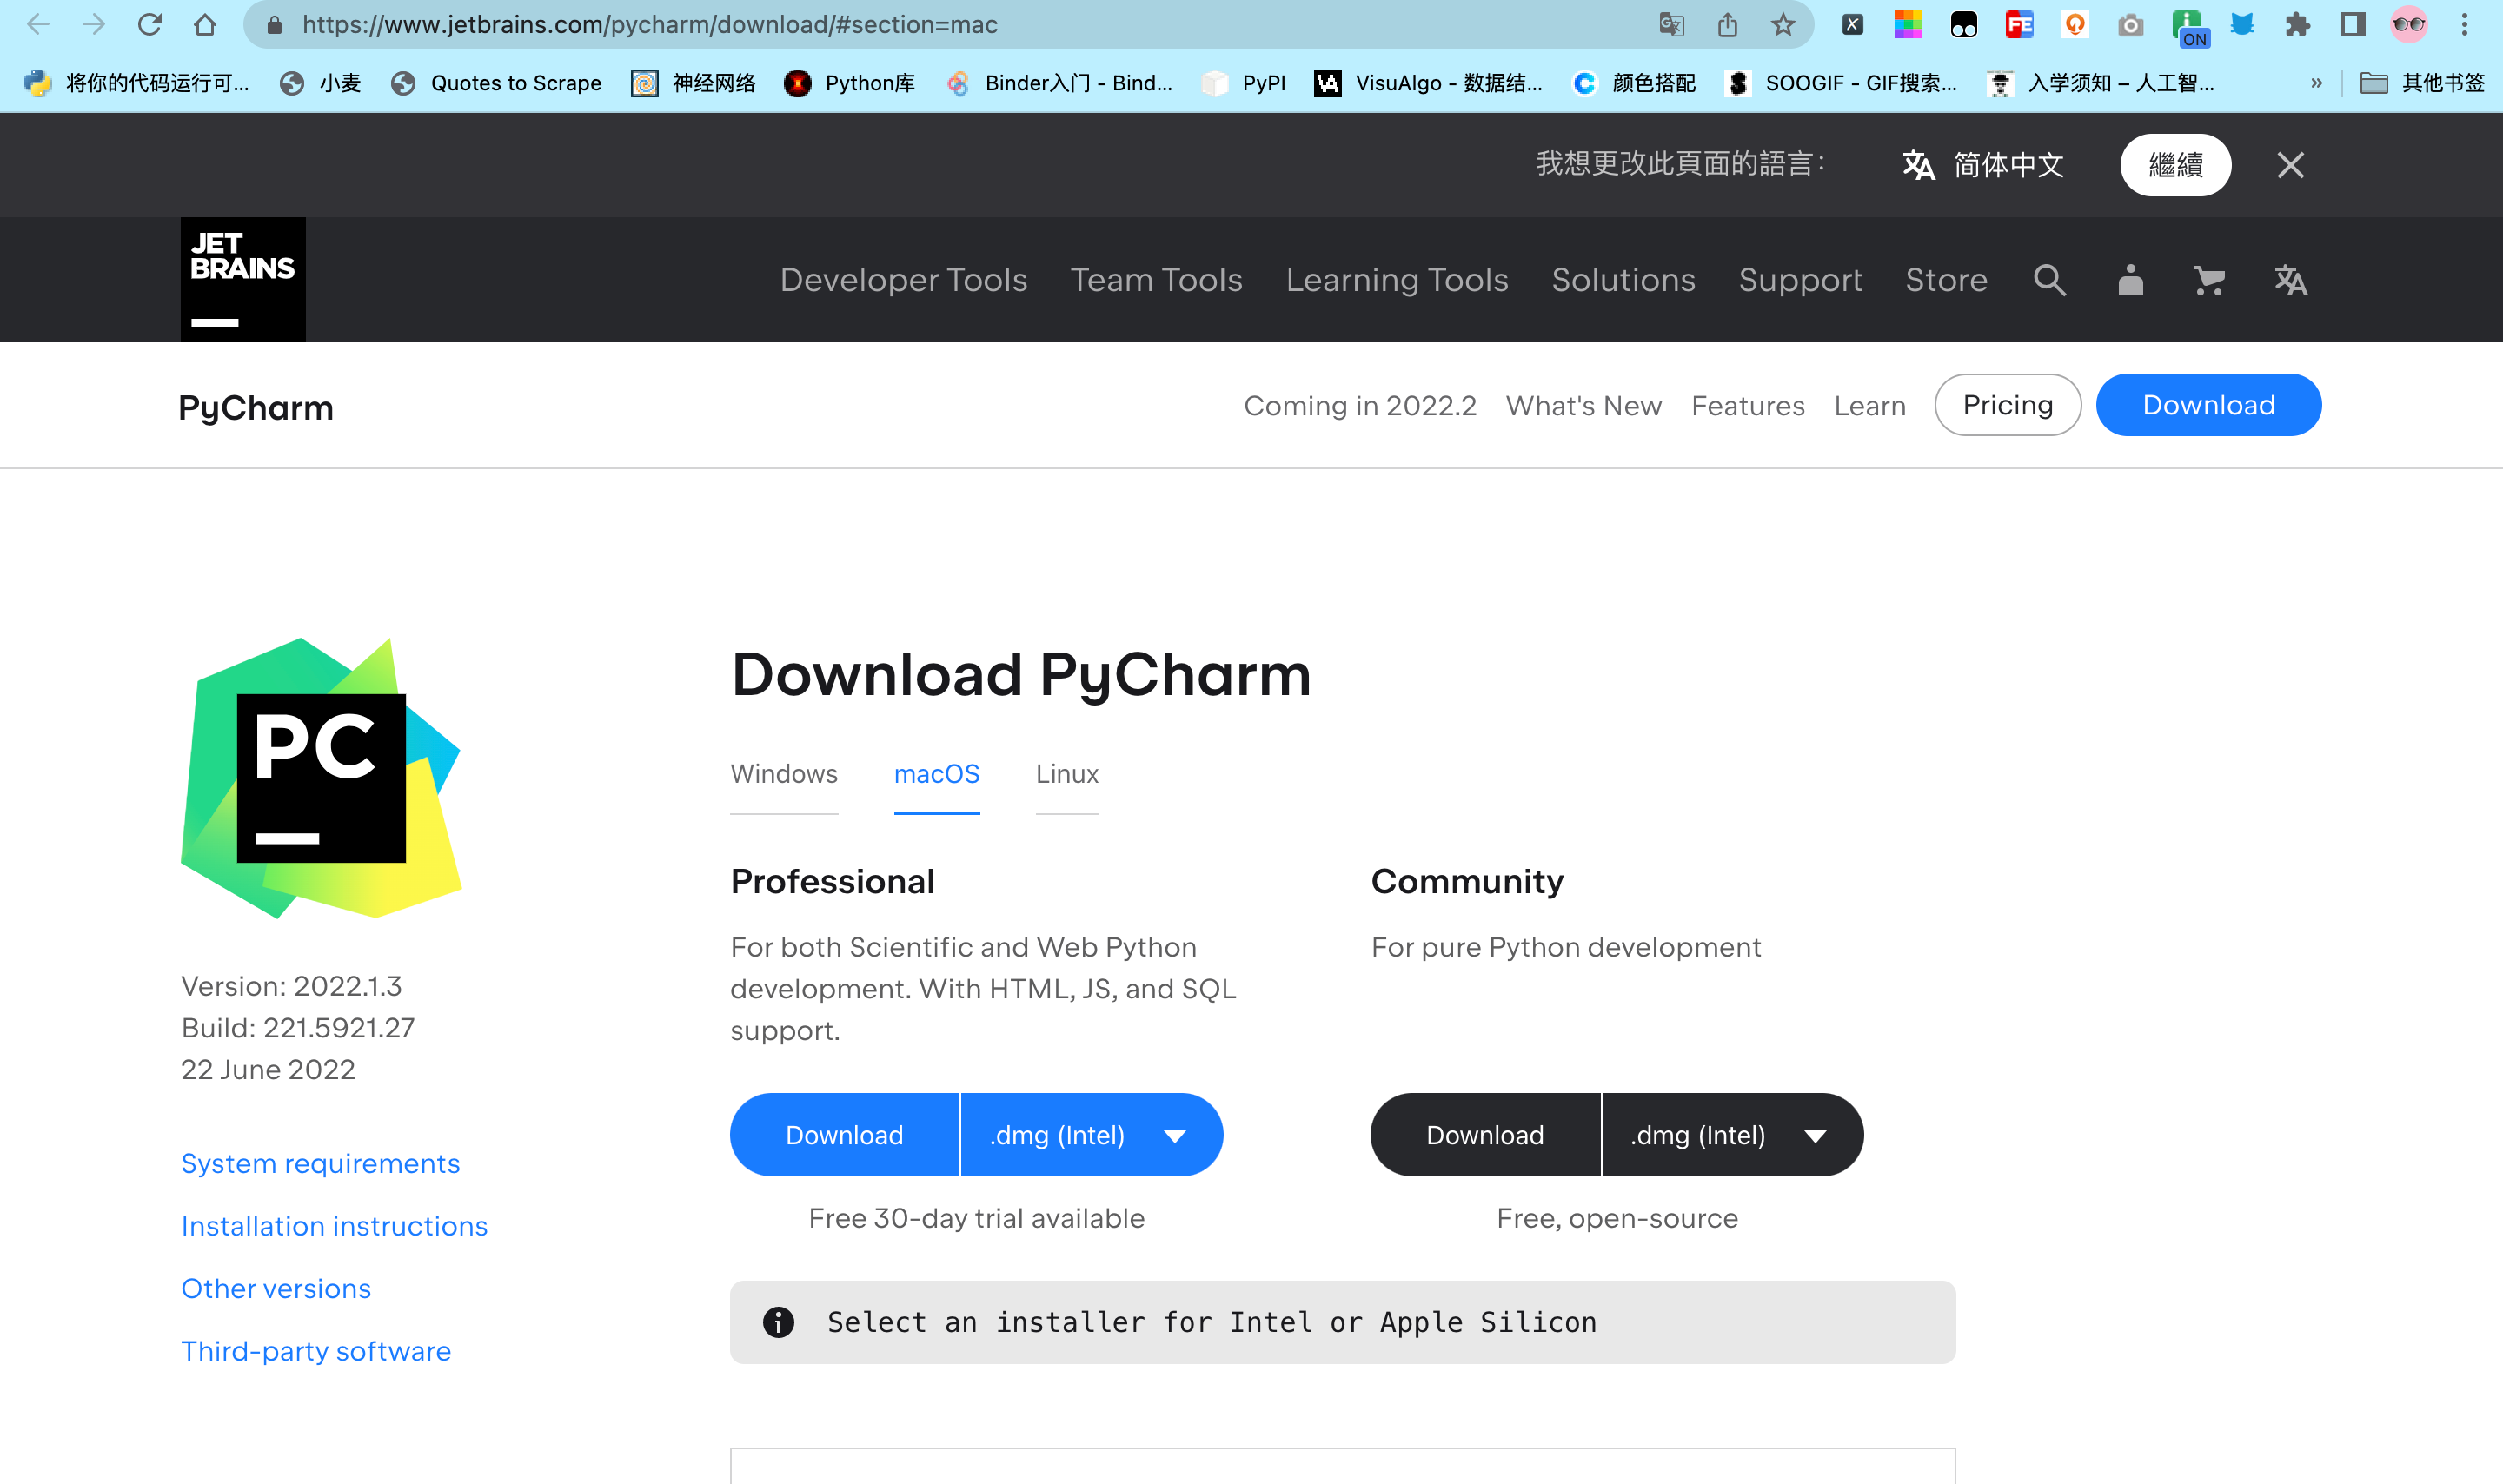Dismiss the language change banner

click(x=2290, y=165)
